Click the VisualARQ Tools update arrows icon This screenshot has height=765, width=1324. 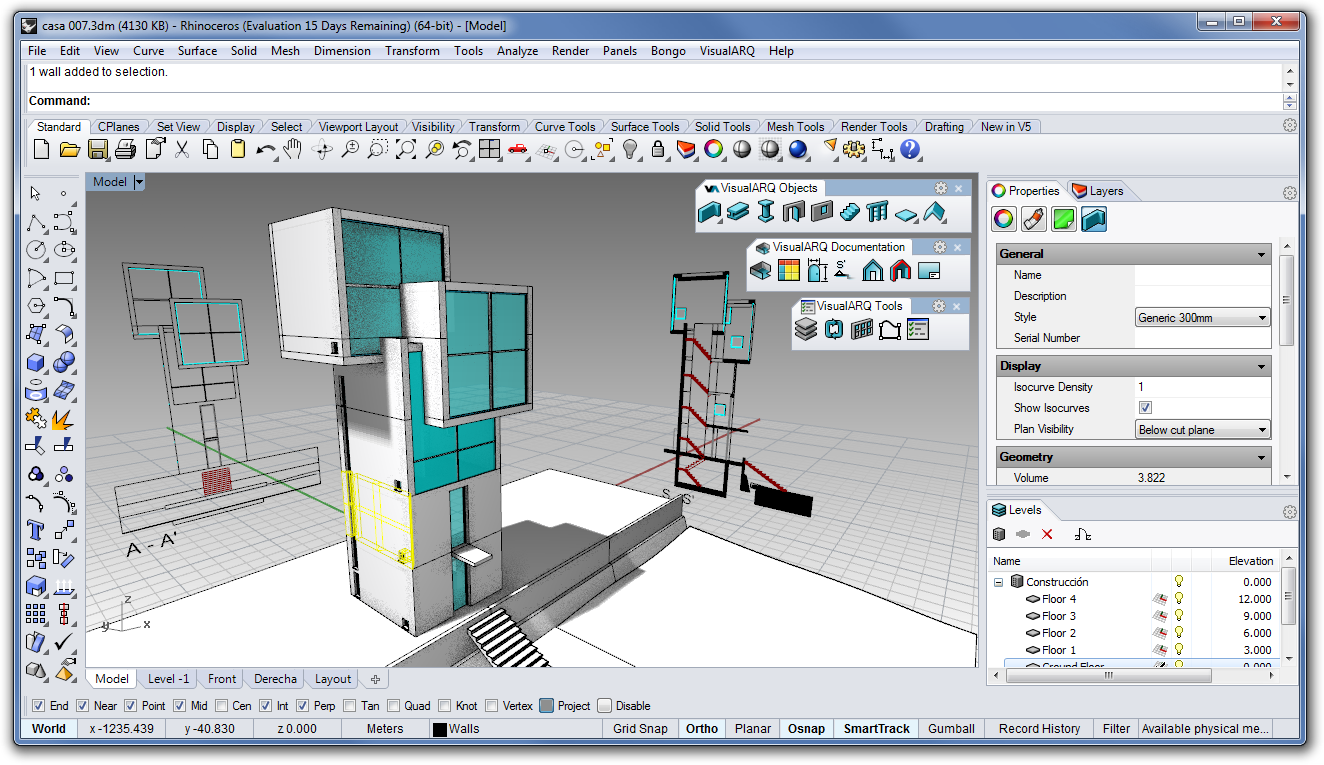tap(834, 329)
